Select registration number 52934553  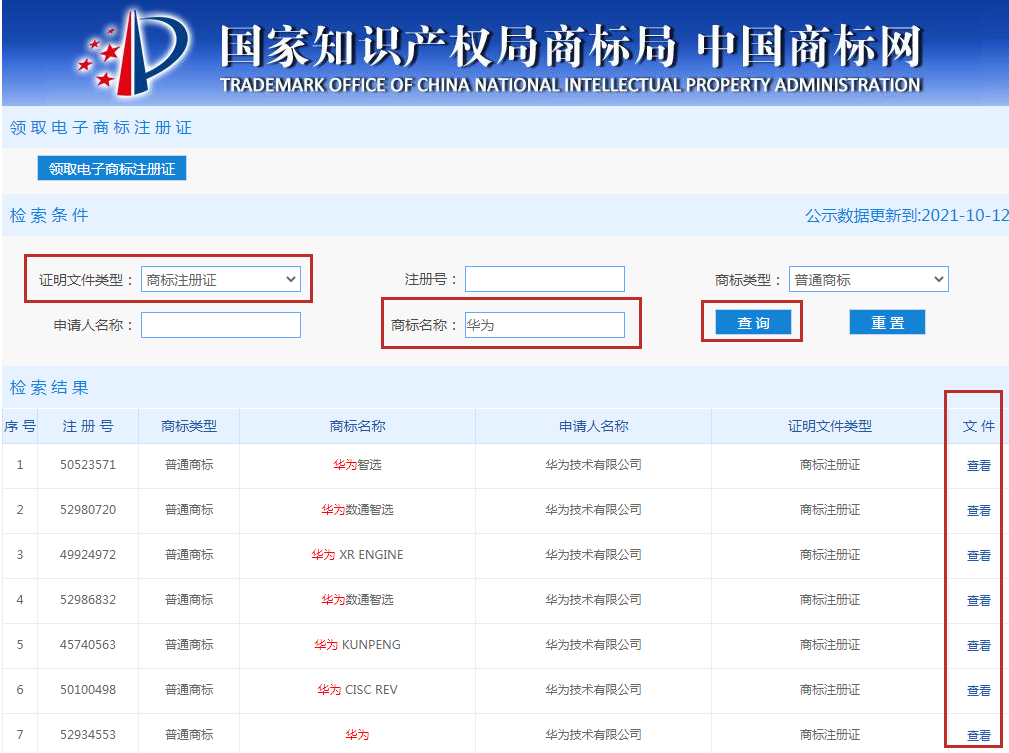pos(88,735)
